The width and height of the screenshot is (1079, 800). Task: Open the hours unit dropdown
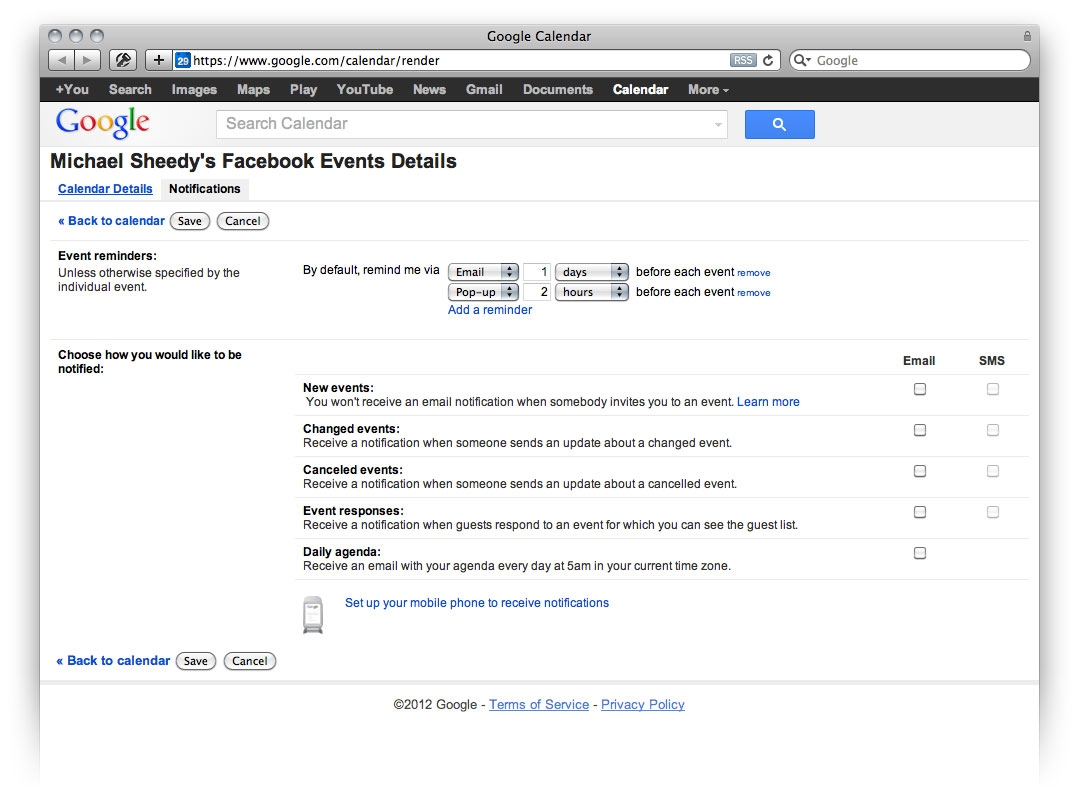[x=592, y=292]
